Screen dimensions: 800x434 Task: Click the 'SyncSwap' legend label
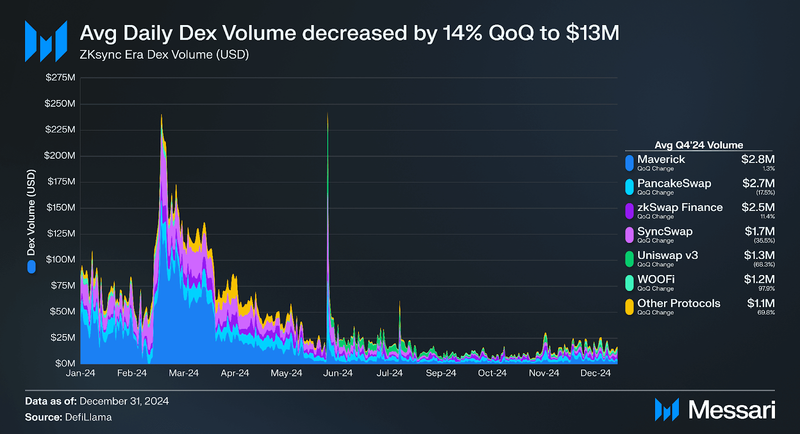click(x=665, y=231)
